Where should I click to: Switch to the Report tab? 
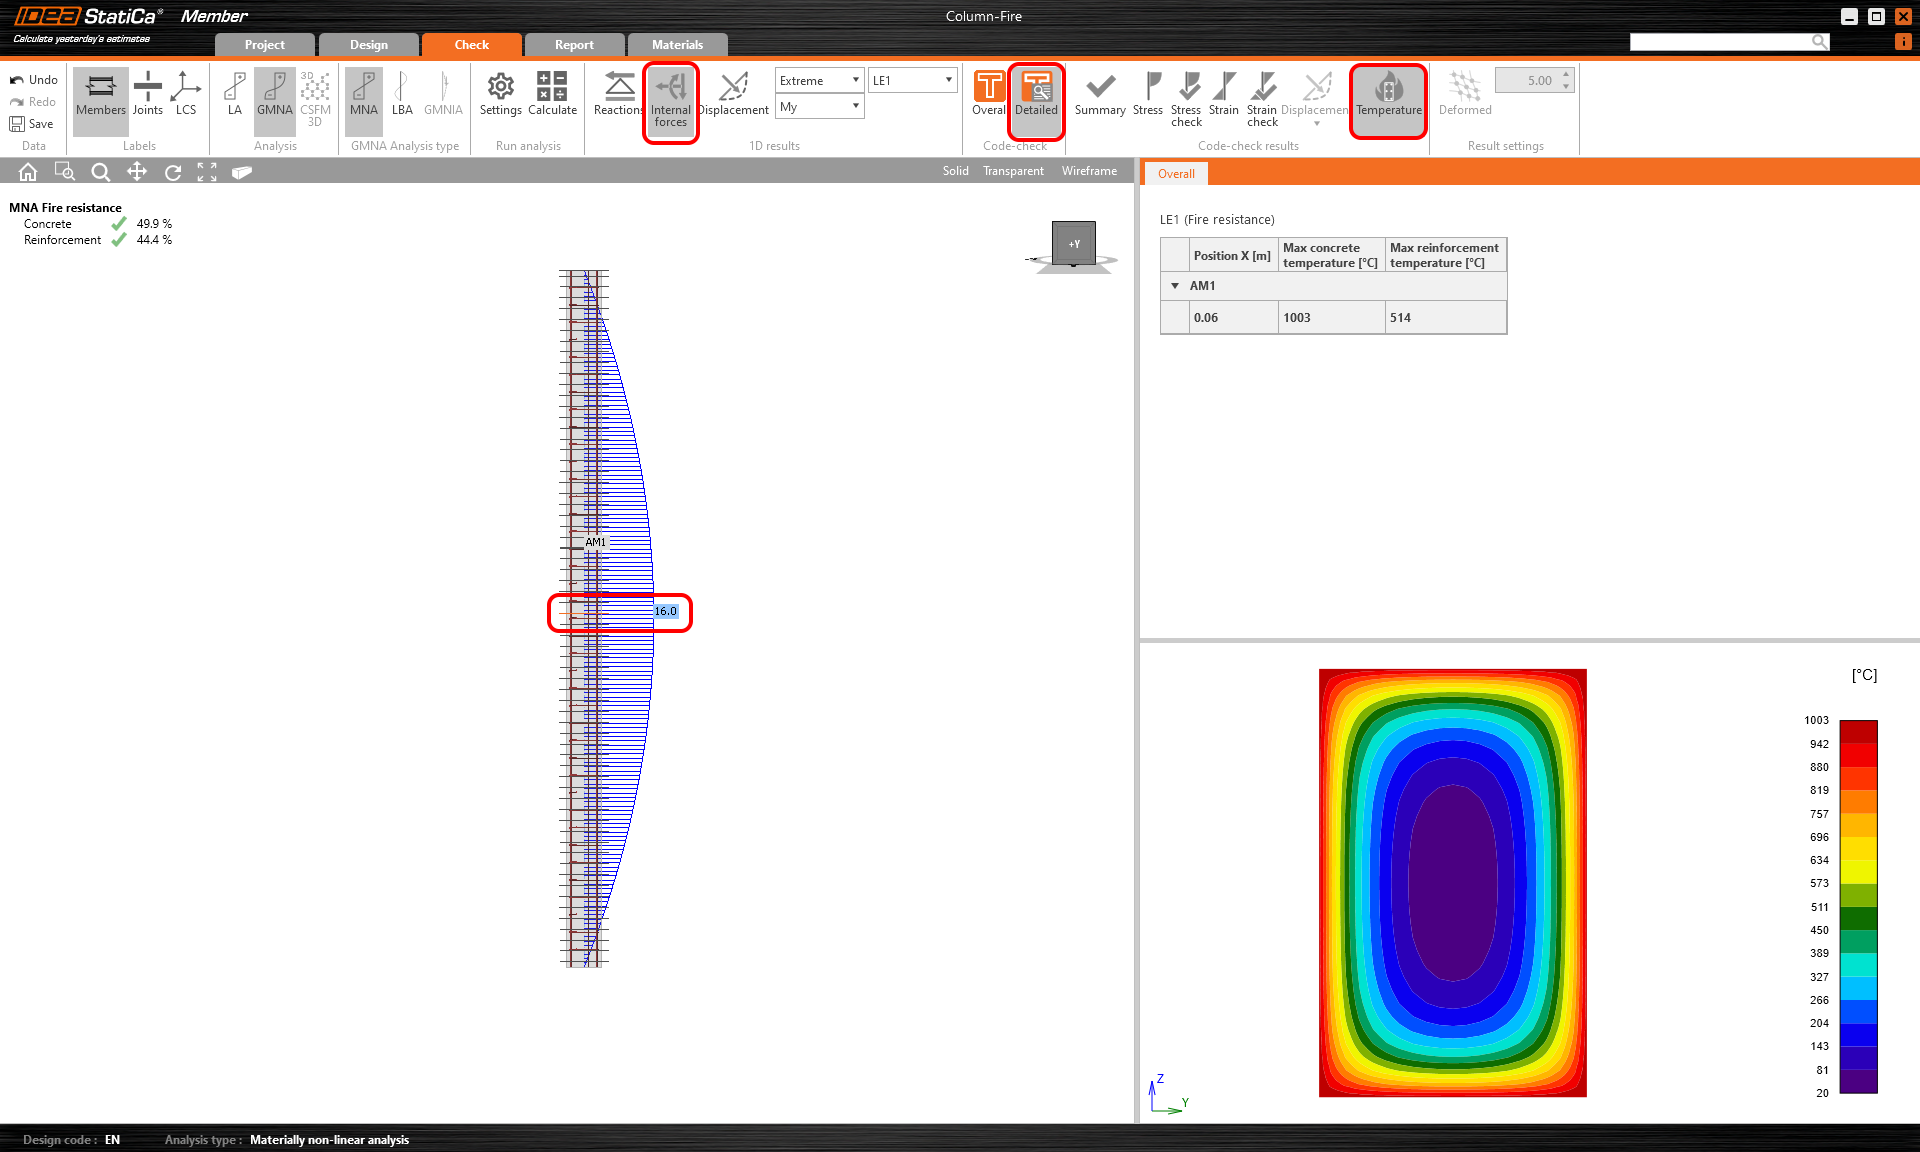coord(574,45)
